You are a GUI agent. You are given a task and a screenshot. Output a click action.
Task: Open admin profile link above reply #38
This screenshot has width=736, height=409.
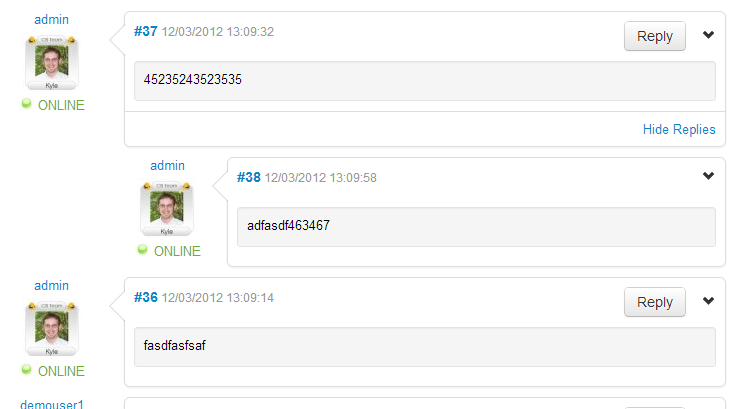click(x=168, y=166)
